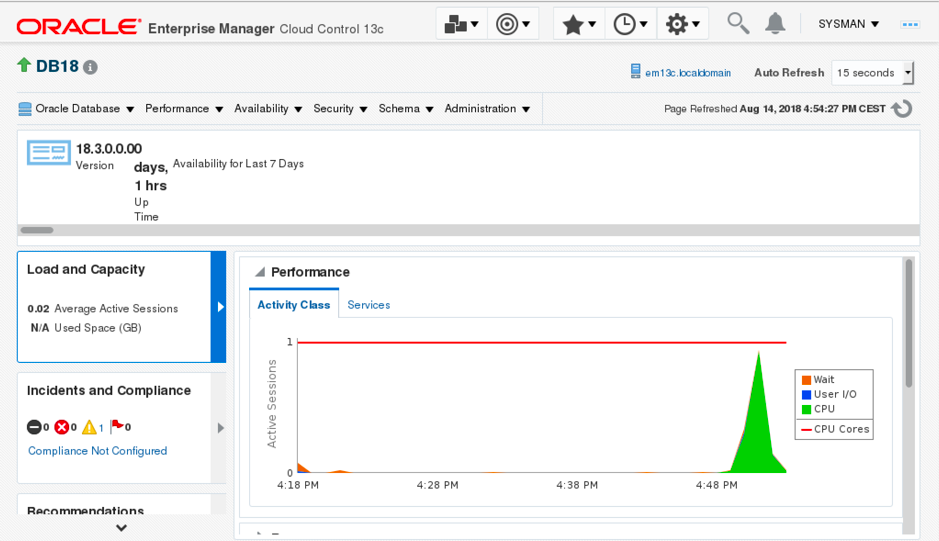Open the notifications bell
The width and height of the screenshot is (939, 541).
(x=775, y=23)
